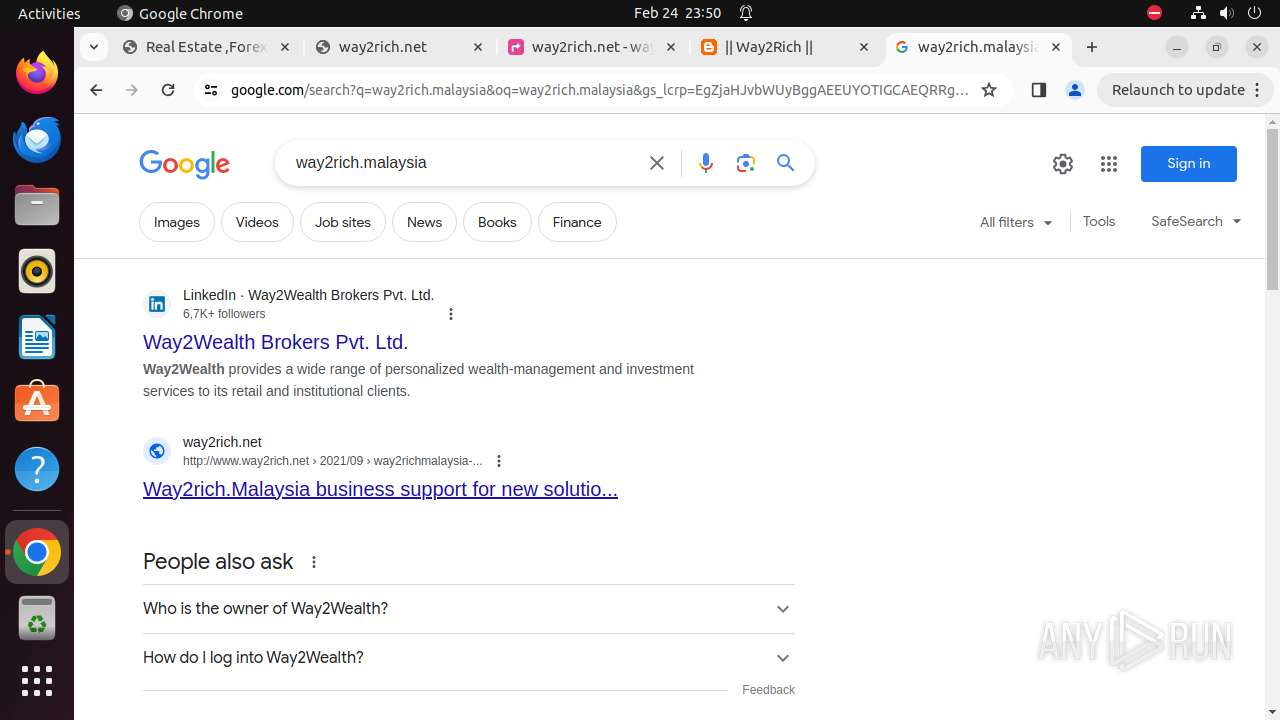The width and height of the screenshot is (1280, 720).
Task: Search by image with Google Lens
Action: (x=746, y=163)
